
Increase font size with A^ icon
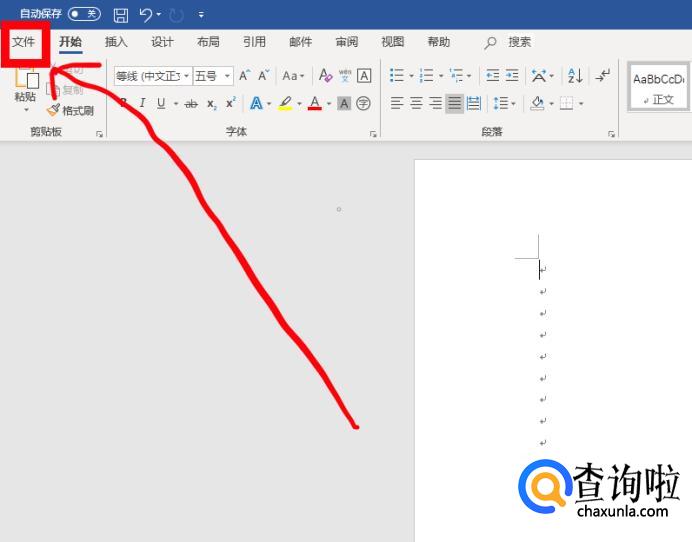pos(244,76)
